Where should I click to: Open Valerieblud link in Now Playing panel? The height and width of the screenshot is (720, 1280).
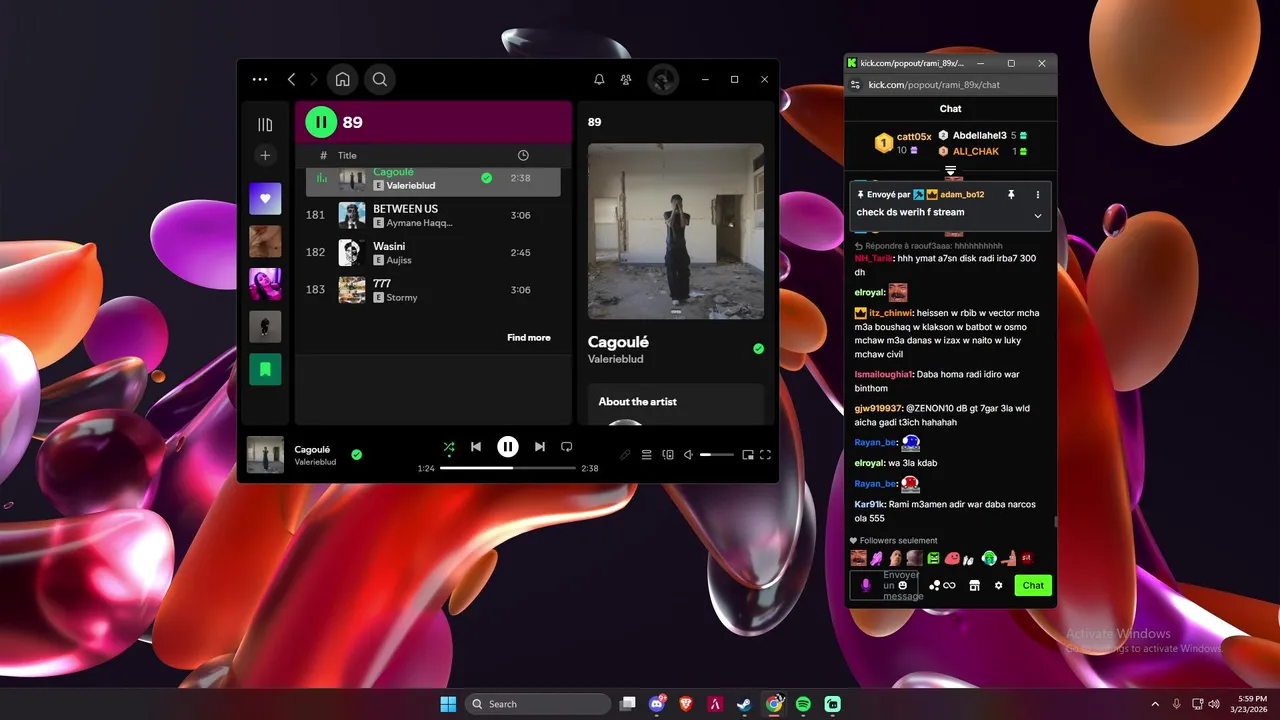[x=615, y=359]
